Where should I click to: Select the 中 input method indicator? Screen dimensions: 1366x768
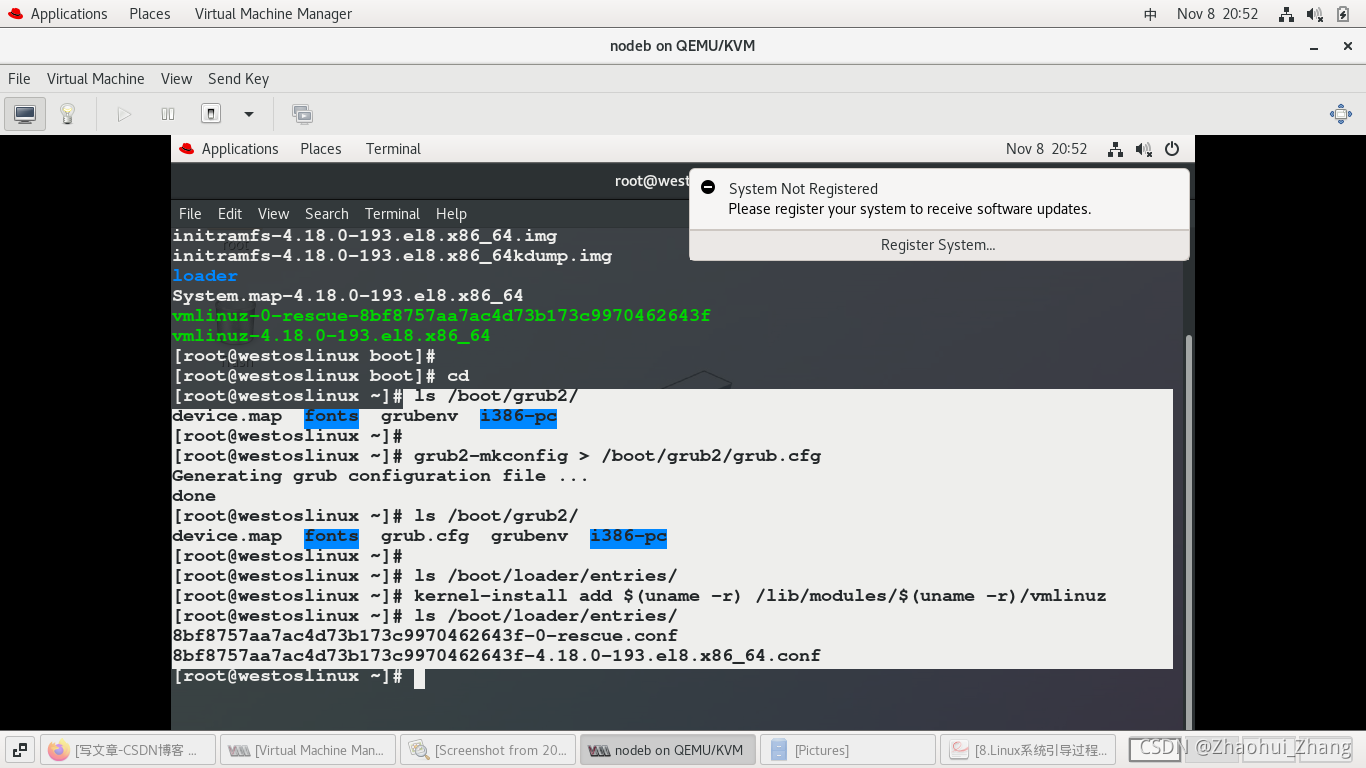coord(1150,14)
